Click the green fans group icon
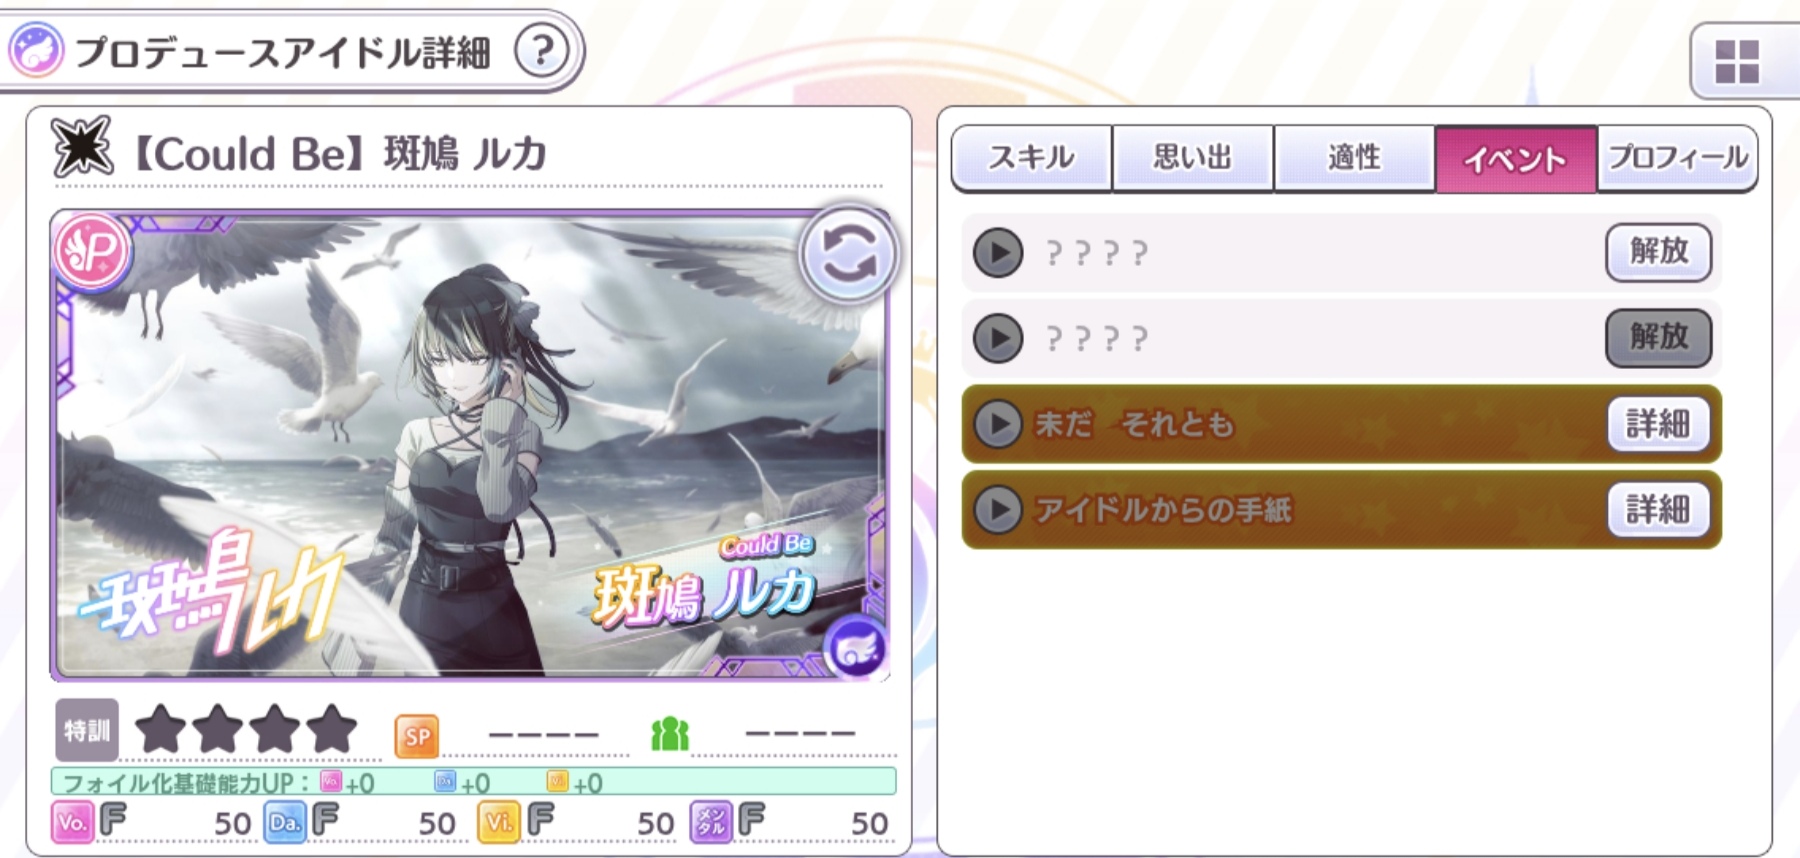The image size is (1800, 858). 669,735
